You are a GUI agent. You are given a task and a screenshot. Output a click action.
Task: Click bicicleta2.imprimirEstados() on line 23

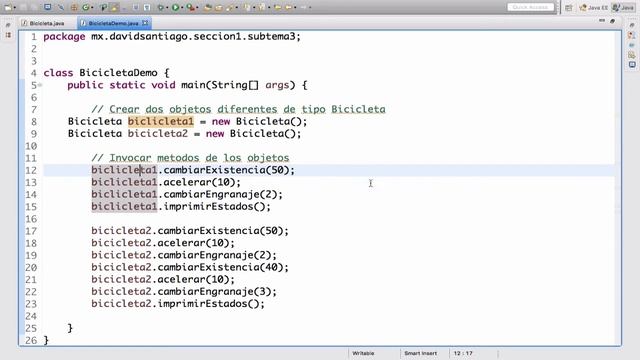pyautogui.click(x=175, y=304)
